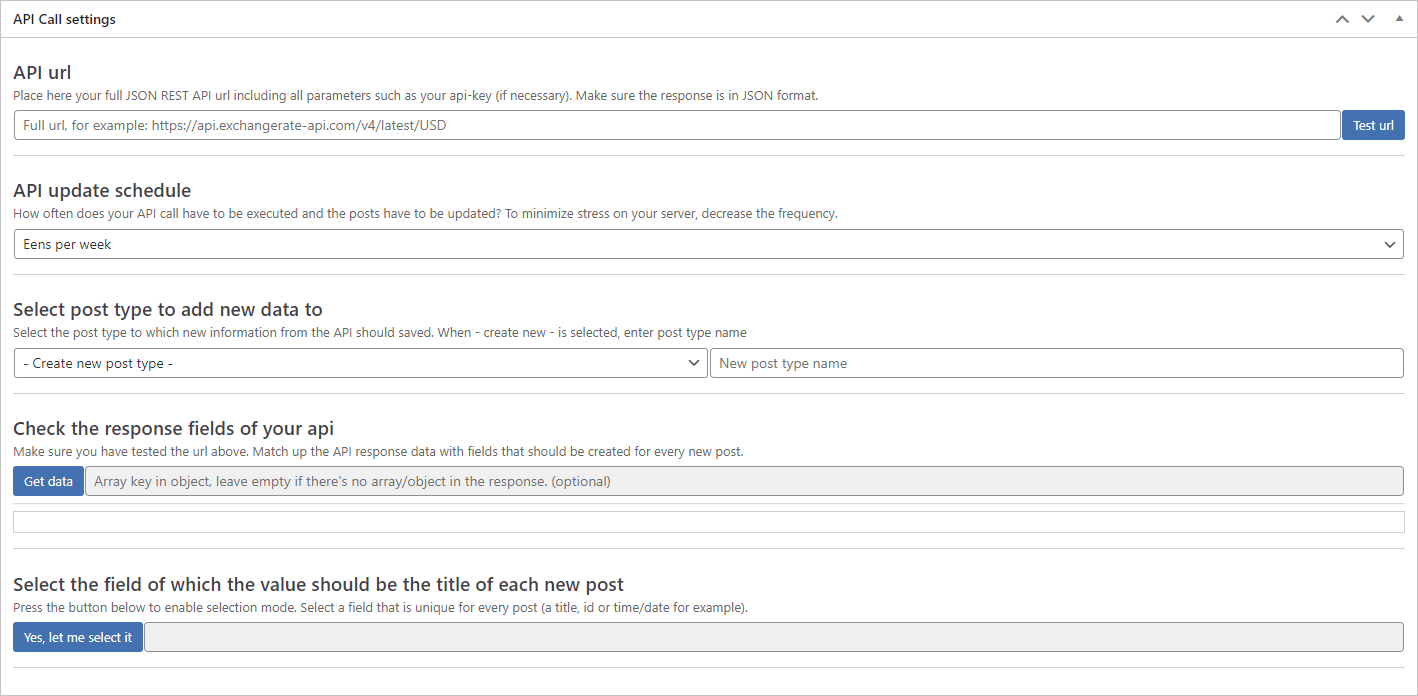This screenshot has height=696, width=1418.
Task: Click the Check the response fields heading
Action: [173, 428]
